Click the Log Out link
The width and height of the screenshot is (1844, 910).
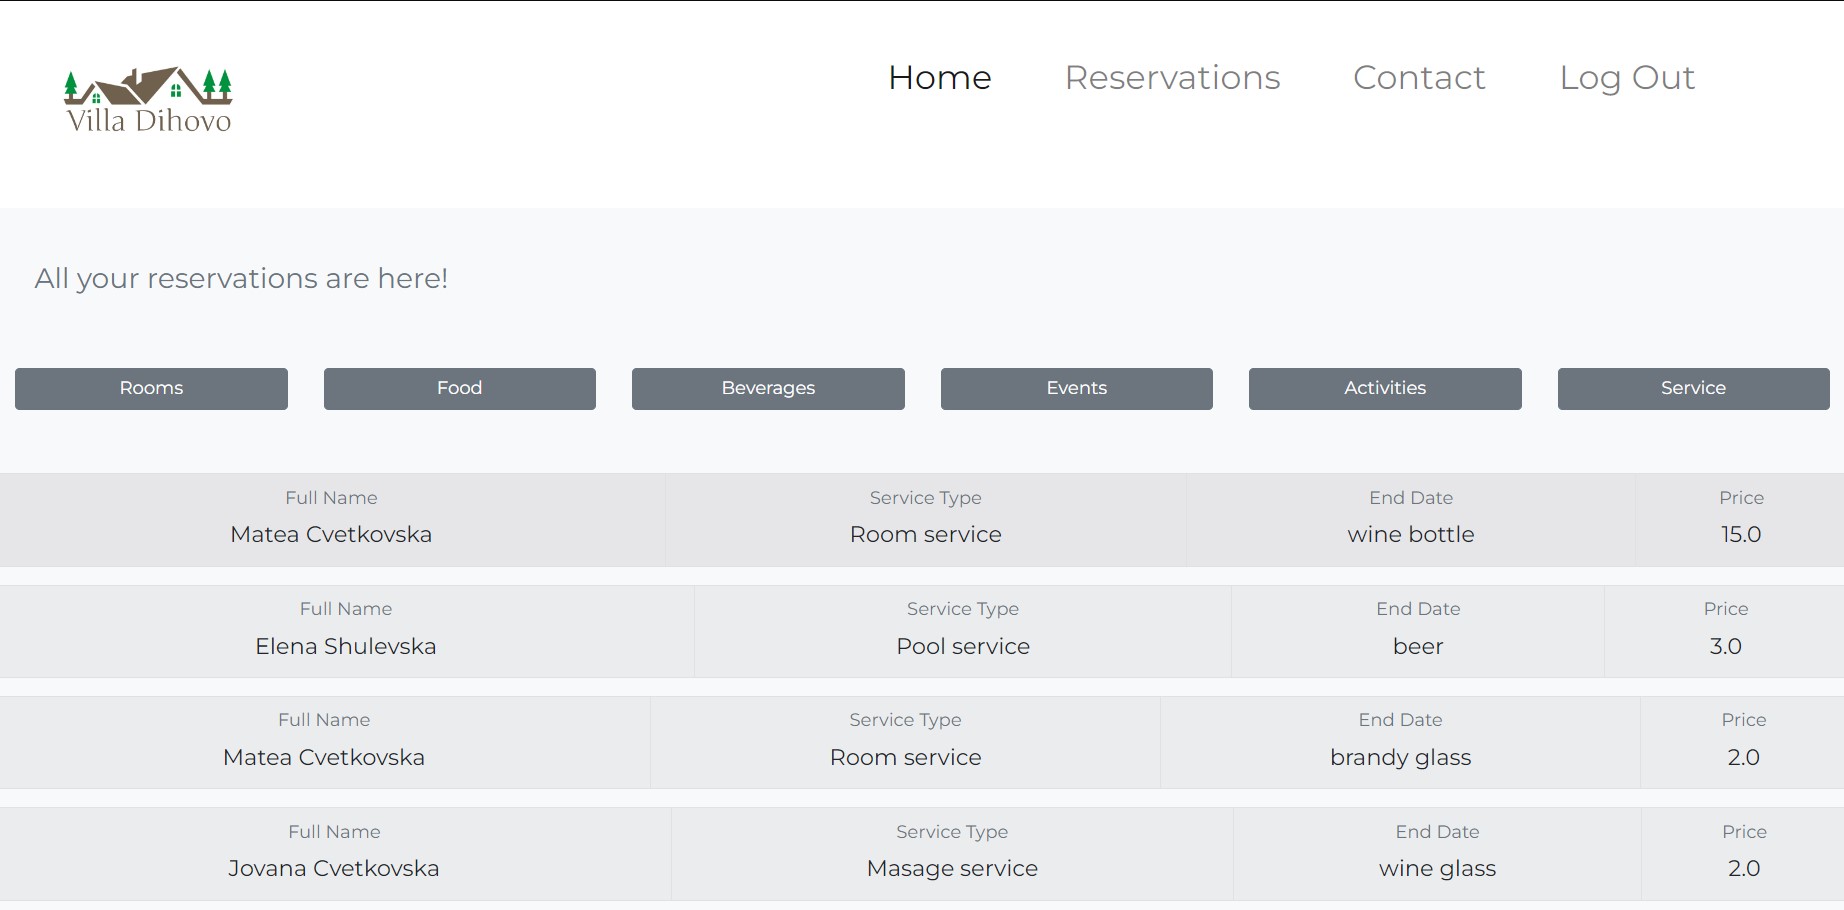click(x=1626, y=78)
